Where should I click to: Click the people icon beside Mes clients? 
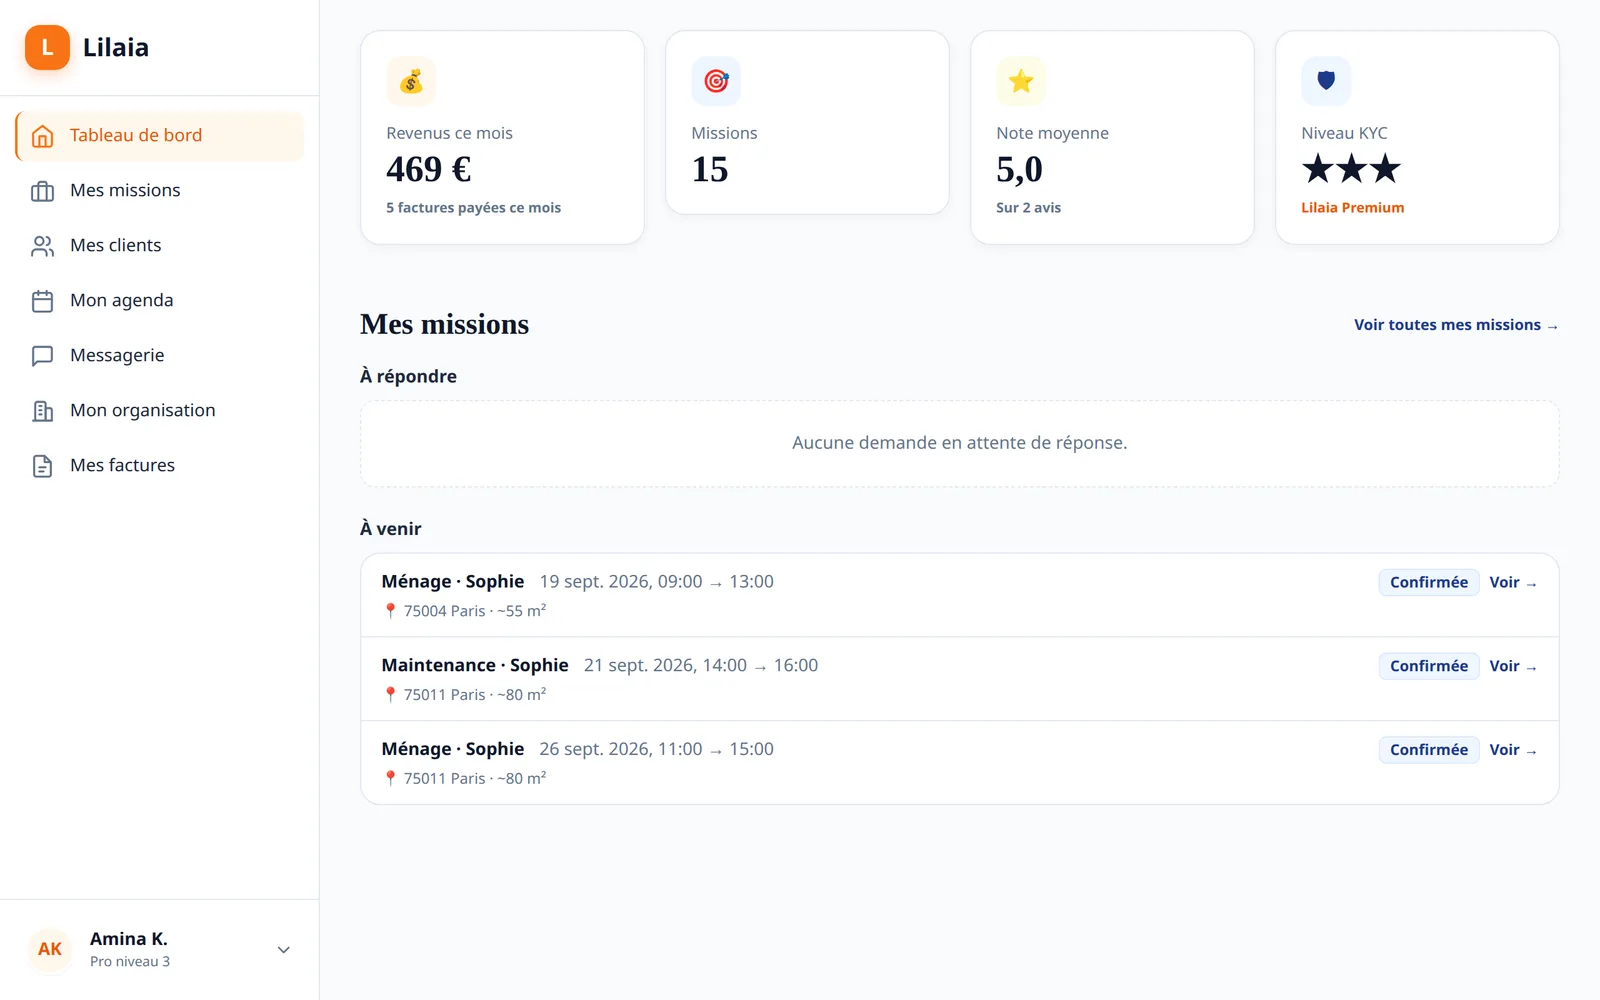pos(42,246)
